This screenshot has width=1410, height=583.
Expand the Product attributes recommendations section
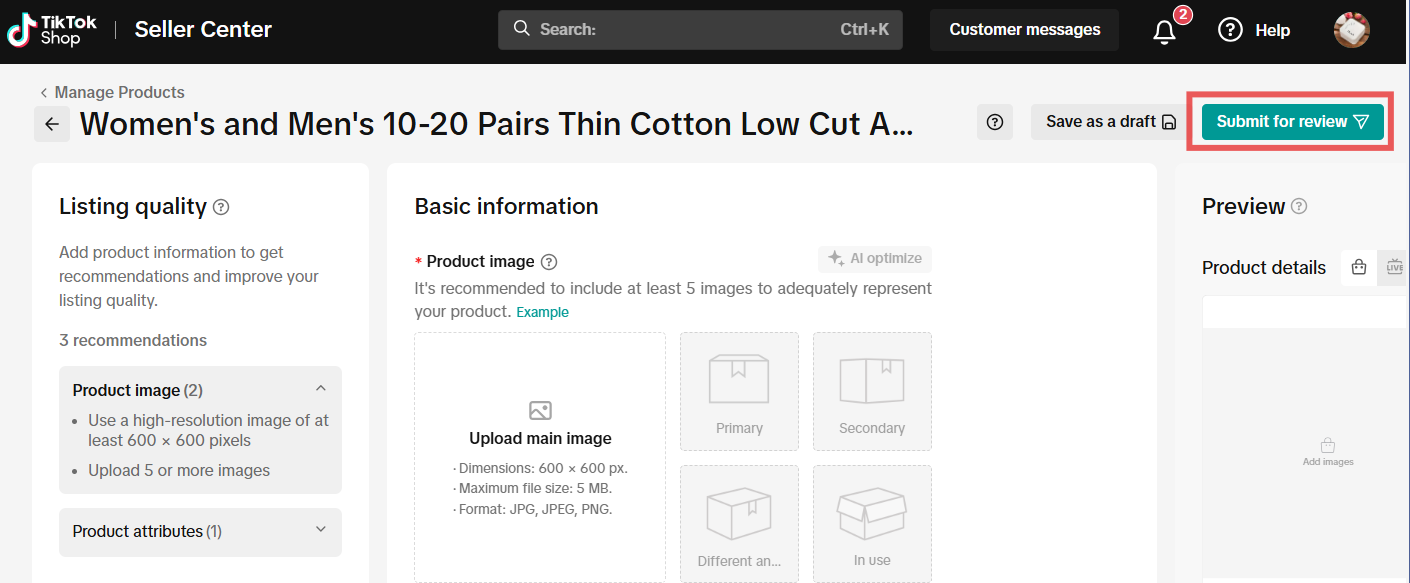(x=320, y=530)
